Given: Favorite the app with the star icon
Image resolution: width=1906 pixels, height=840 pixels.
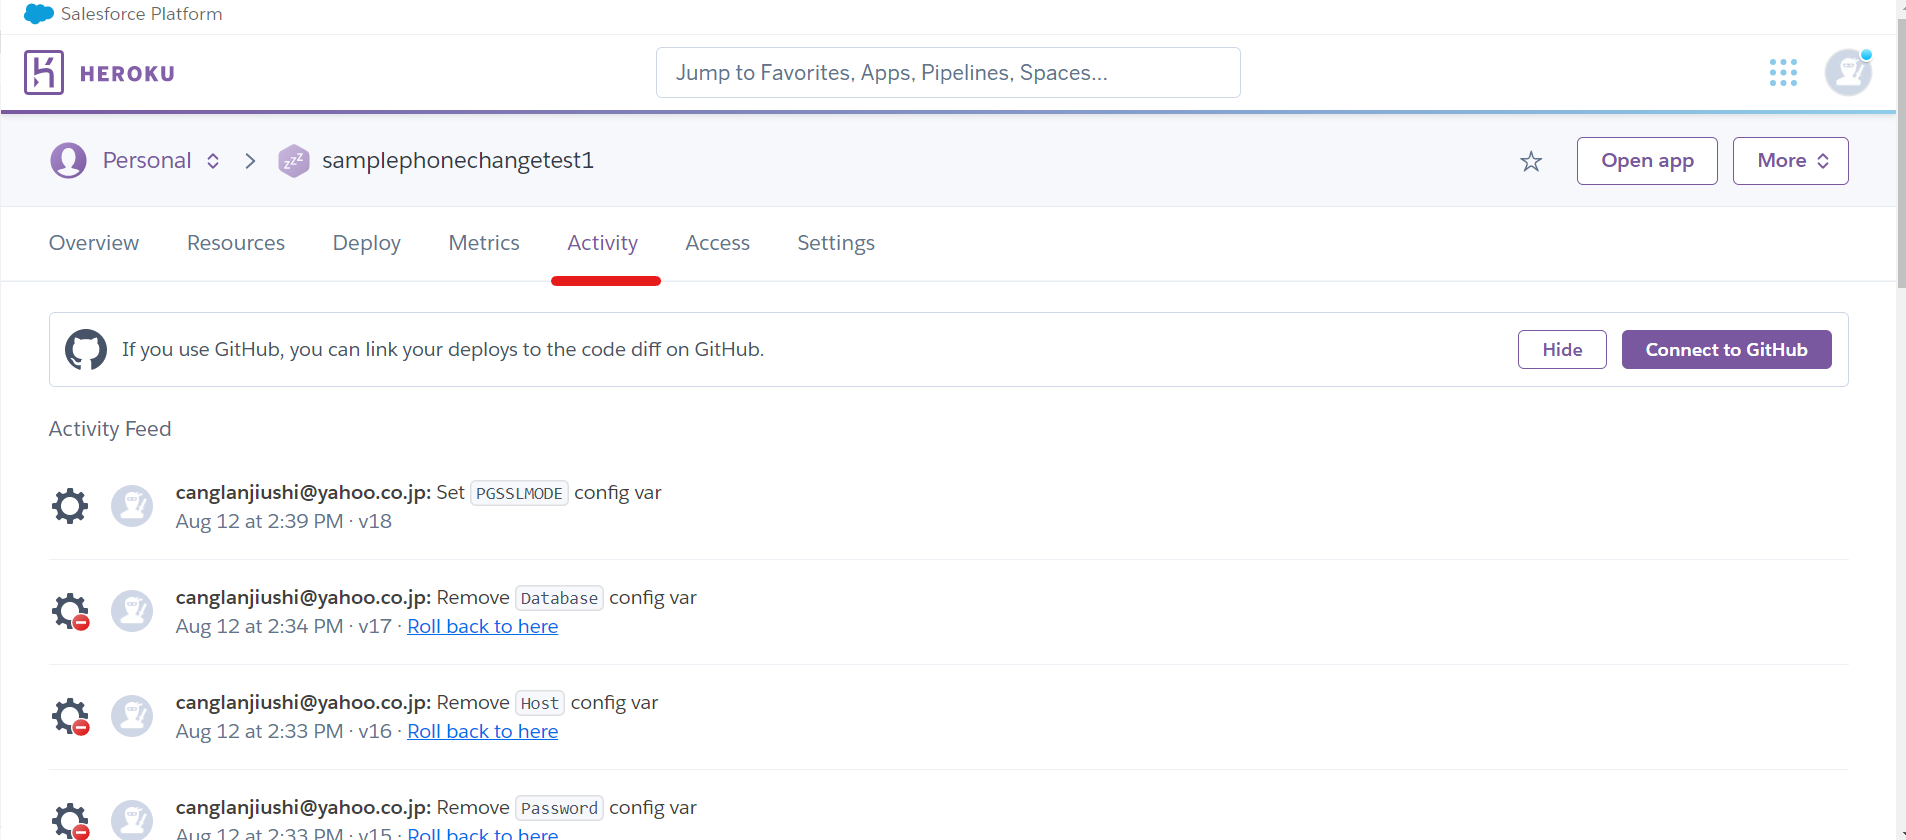Looking at the screenshot, I should 1531,161.
